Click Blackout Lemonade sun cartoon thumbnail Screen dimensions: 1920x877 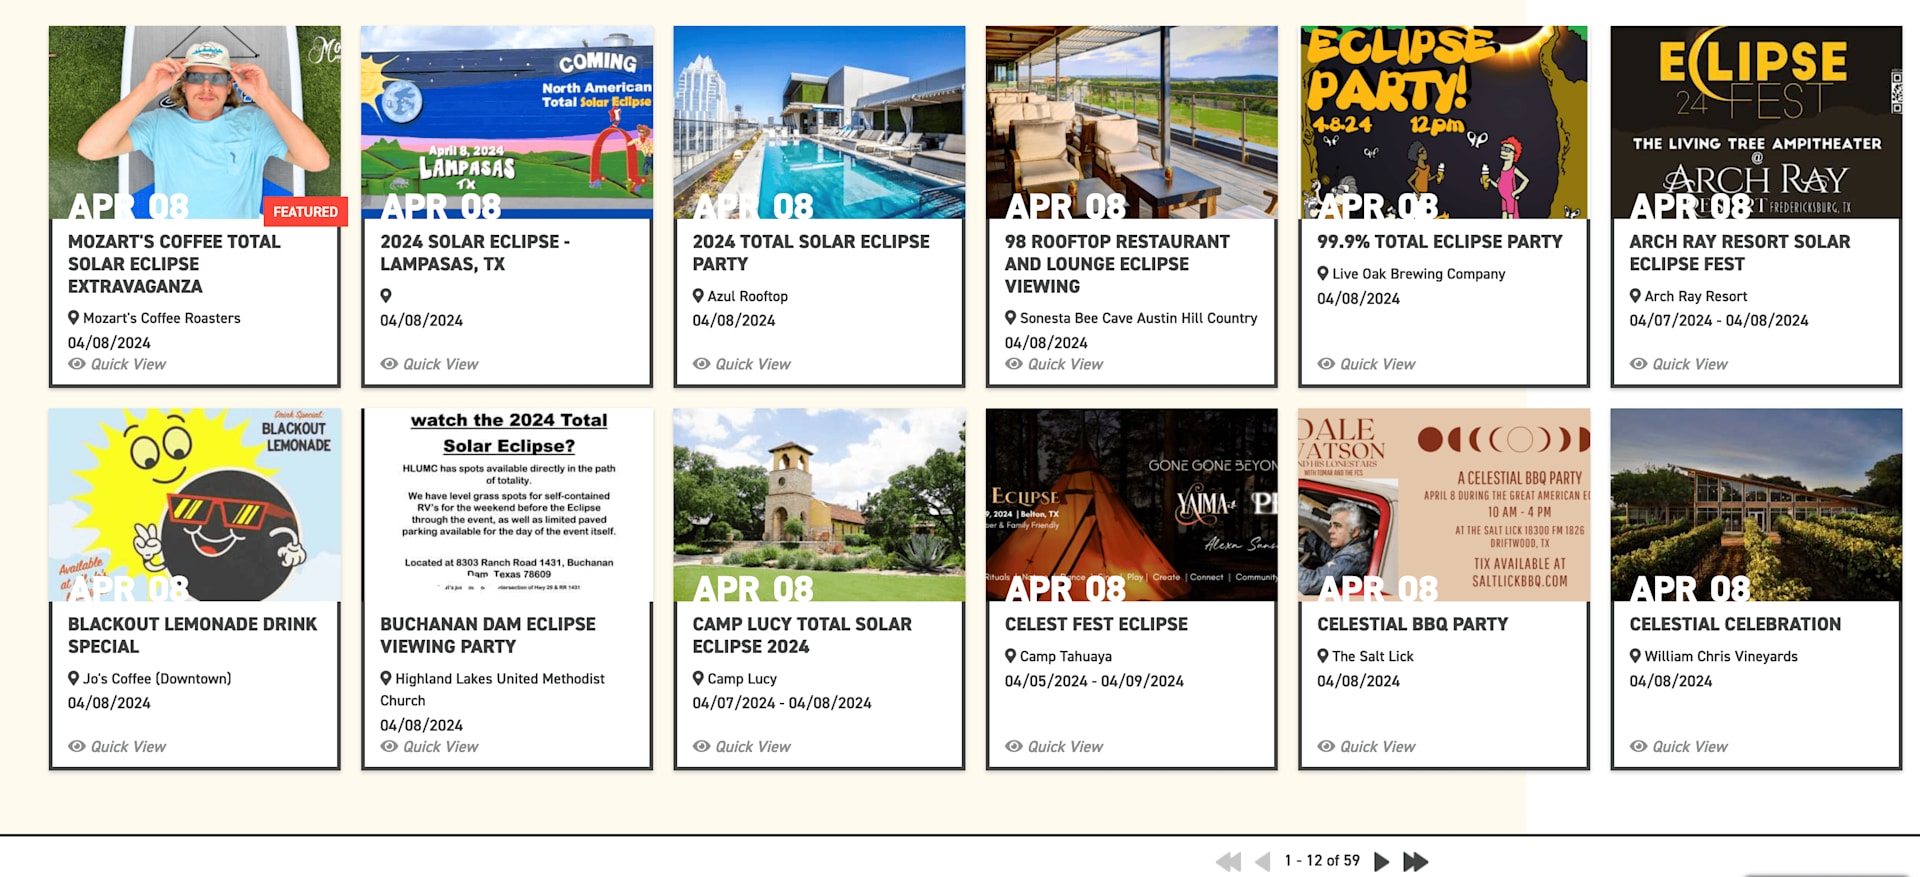tap(195, 504)
